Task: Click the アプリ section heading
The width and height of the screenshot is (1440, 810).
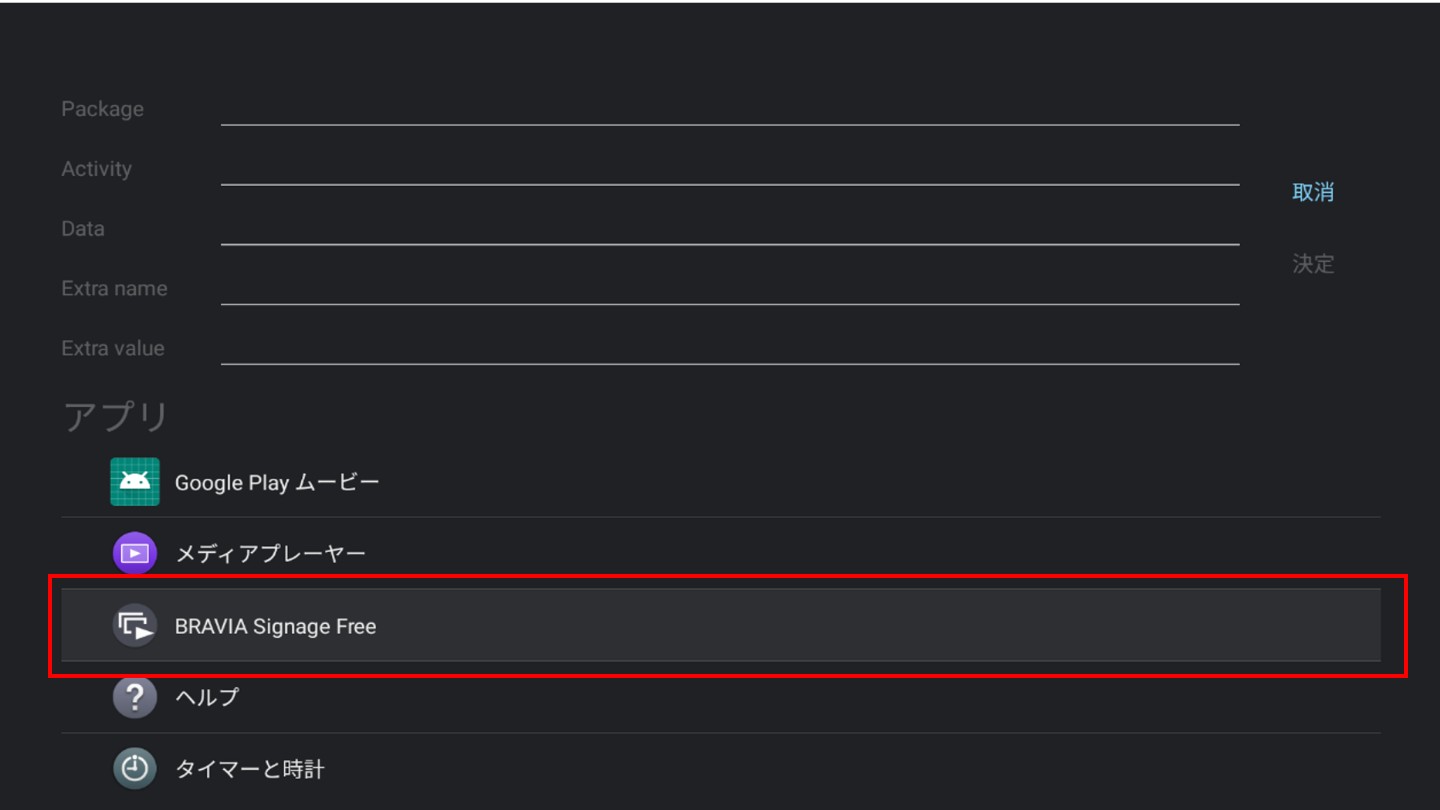Action: click(116, 417)
